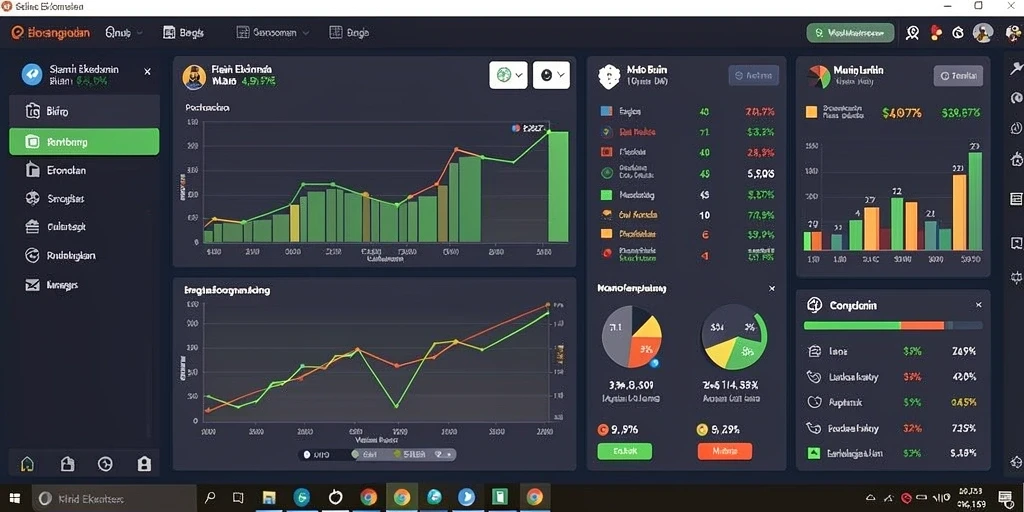Screen dimensions: 1024x512
Task: Toggle the pale green legend item below the line chart
Action: click(364, 455)
